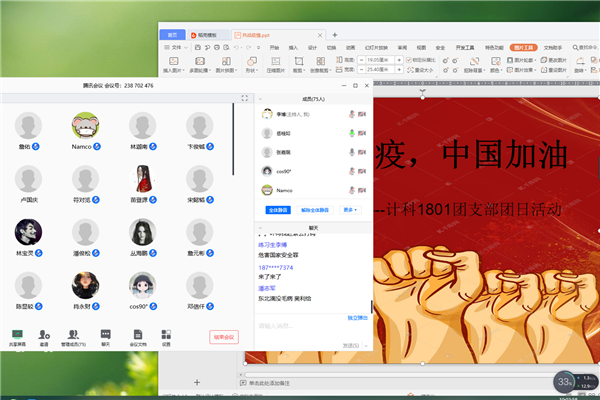This screenshot has width=600, height=400.
Task: Click the save icon in WPS quick toolbar
Action: pos(197,47)
